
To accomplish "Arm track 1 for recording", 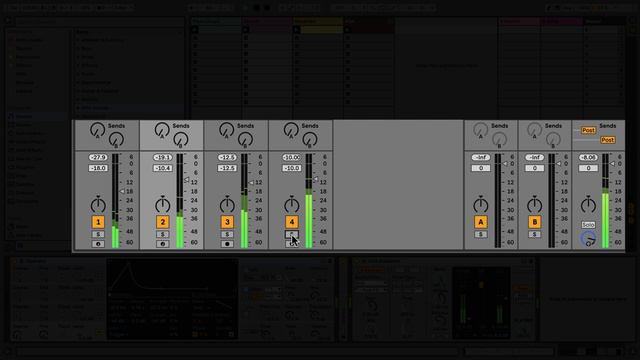I will point(98,244).
